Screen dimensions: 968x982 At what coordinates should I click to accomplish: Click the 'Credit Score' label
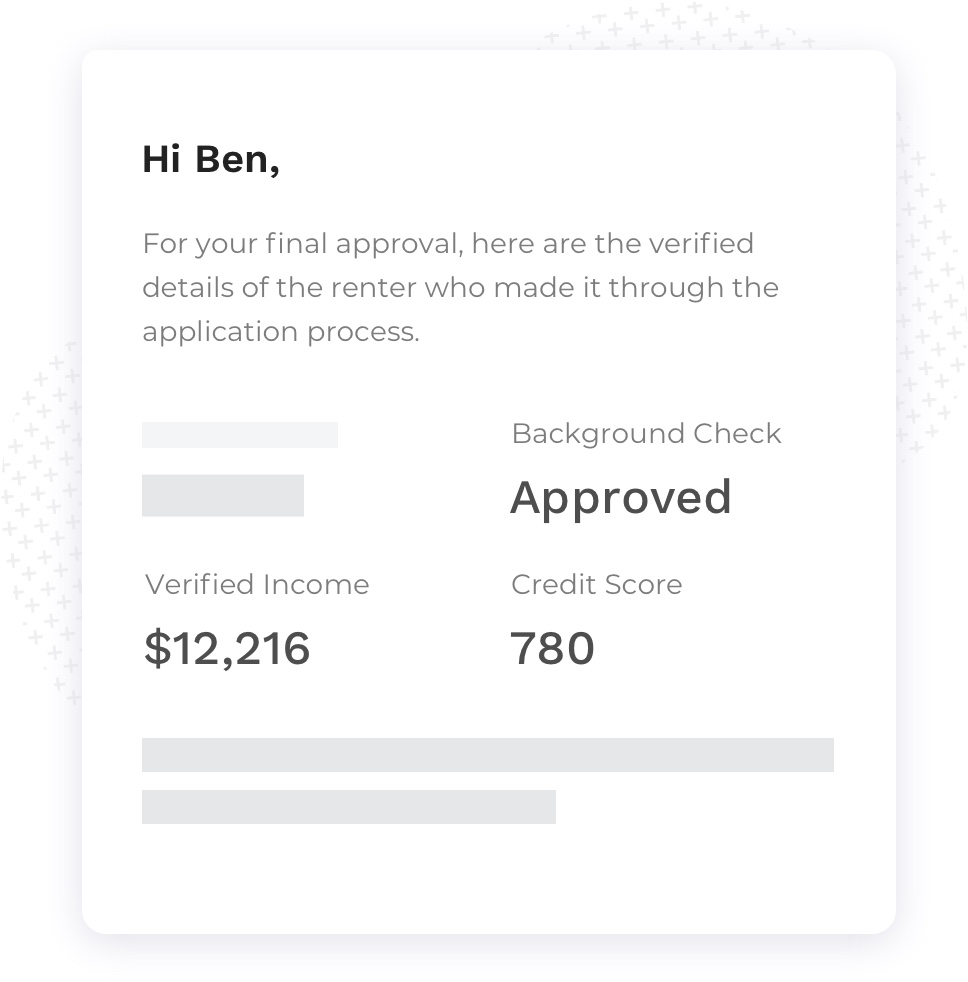pyautogui.click(x=597, y=584)
